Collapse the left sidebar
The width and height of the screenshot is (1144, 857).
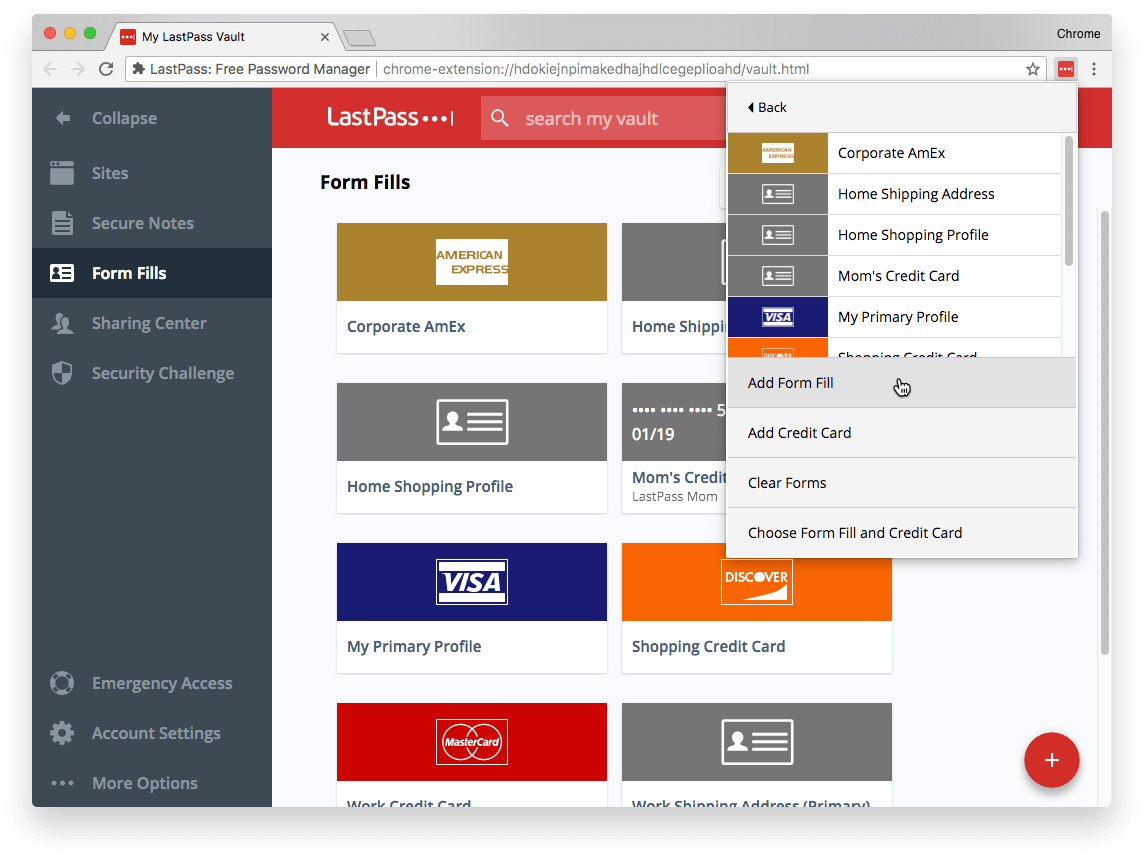[123, 118]
